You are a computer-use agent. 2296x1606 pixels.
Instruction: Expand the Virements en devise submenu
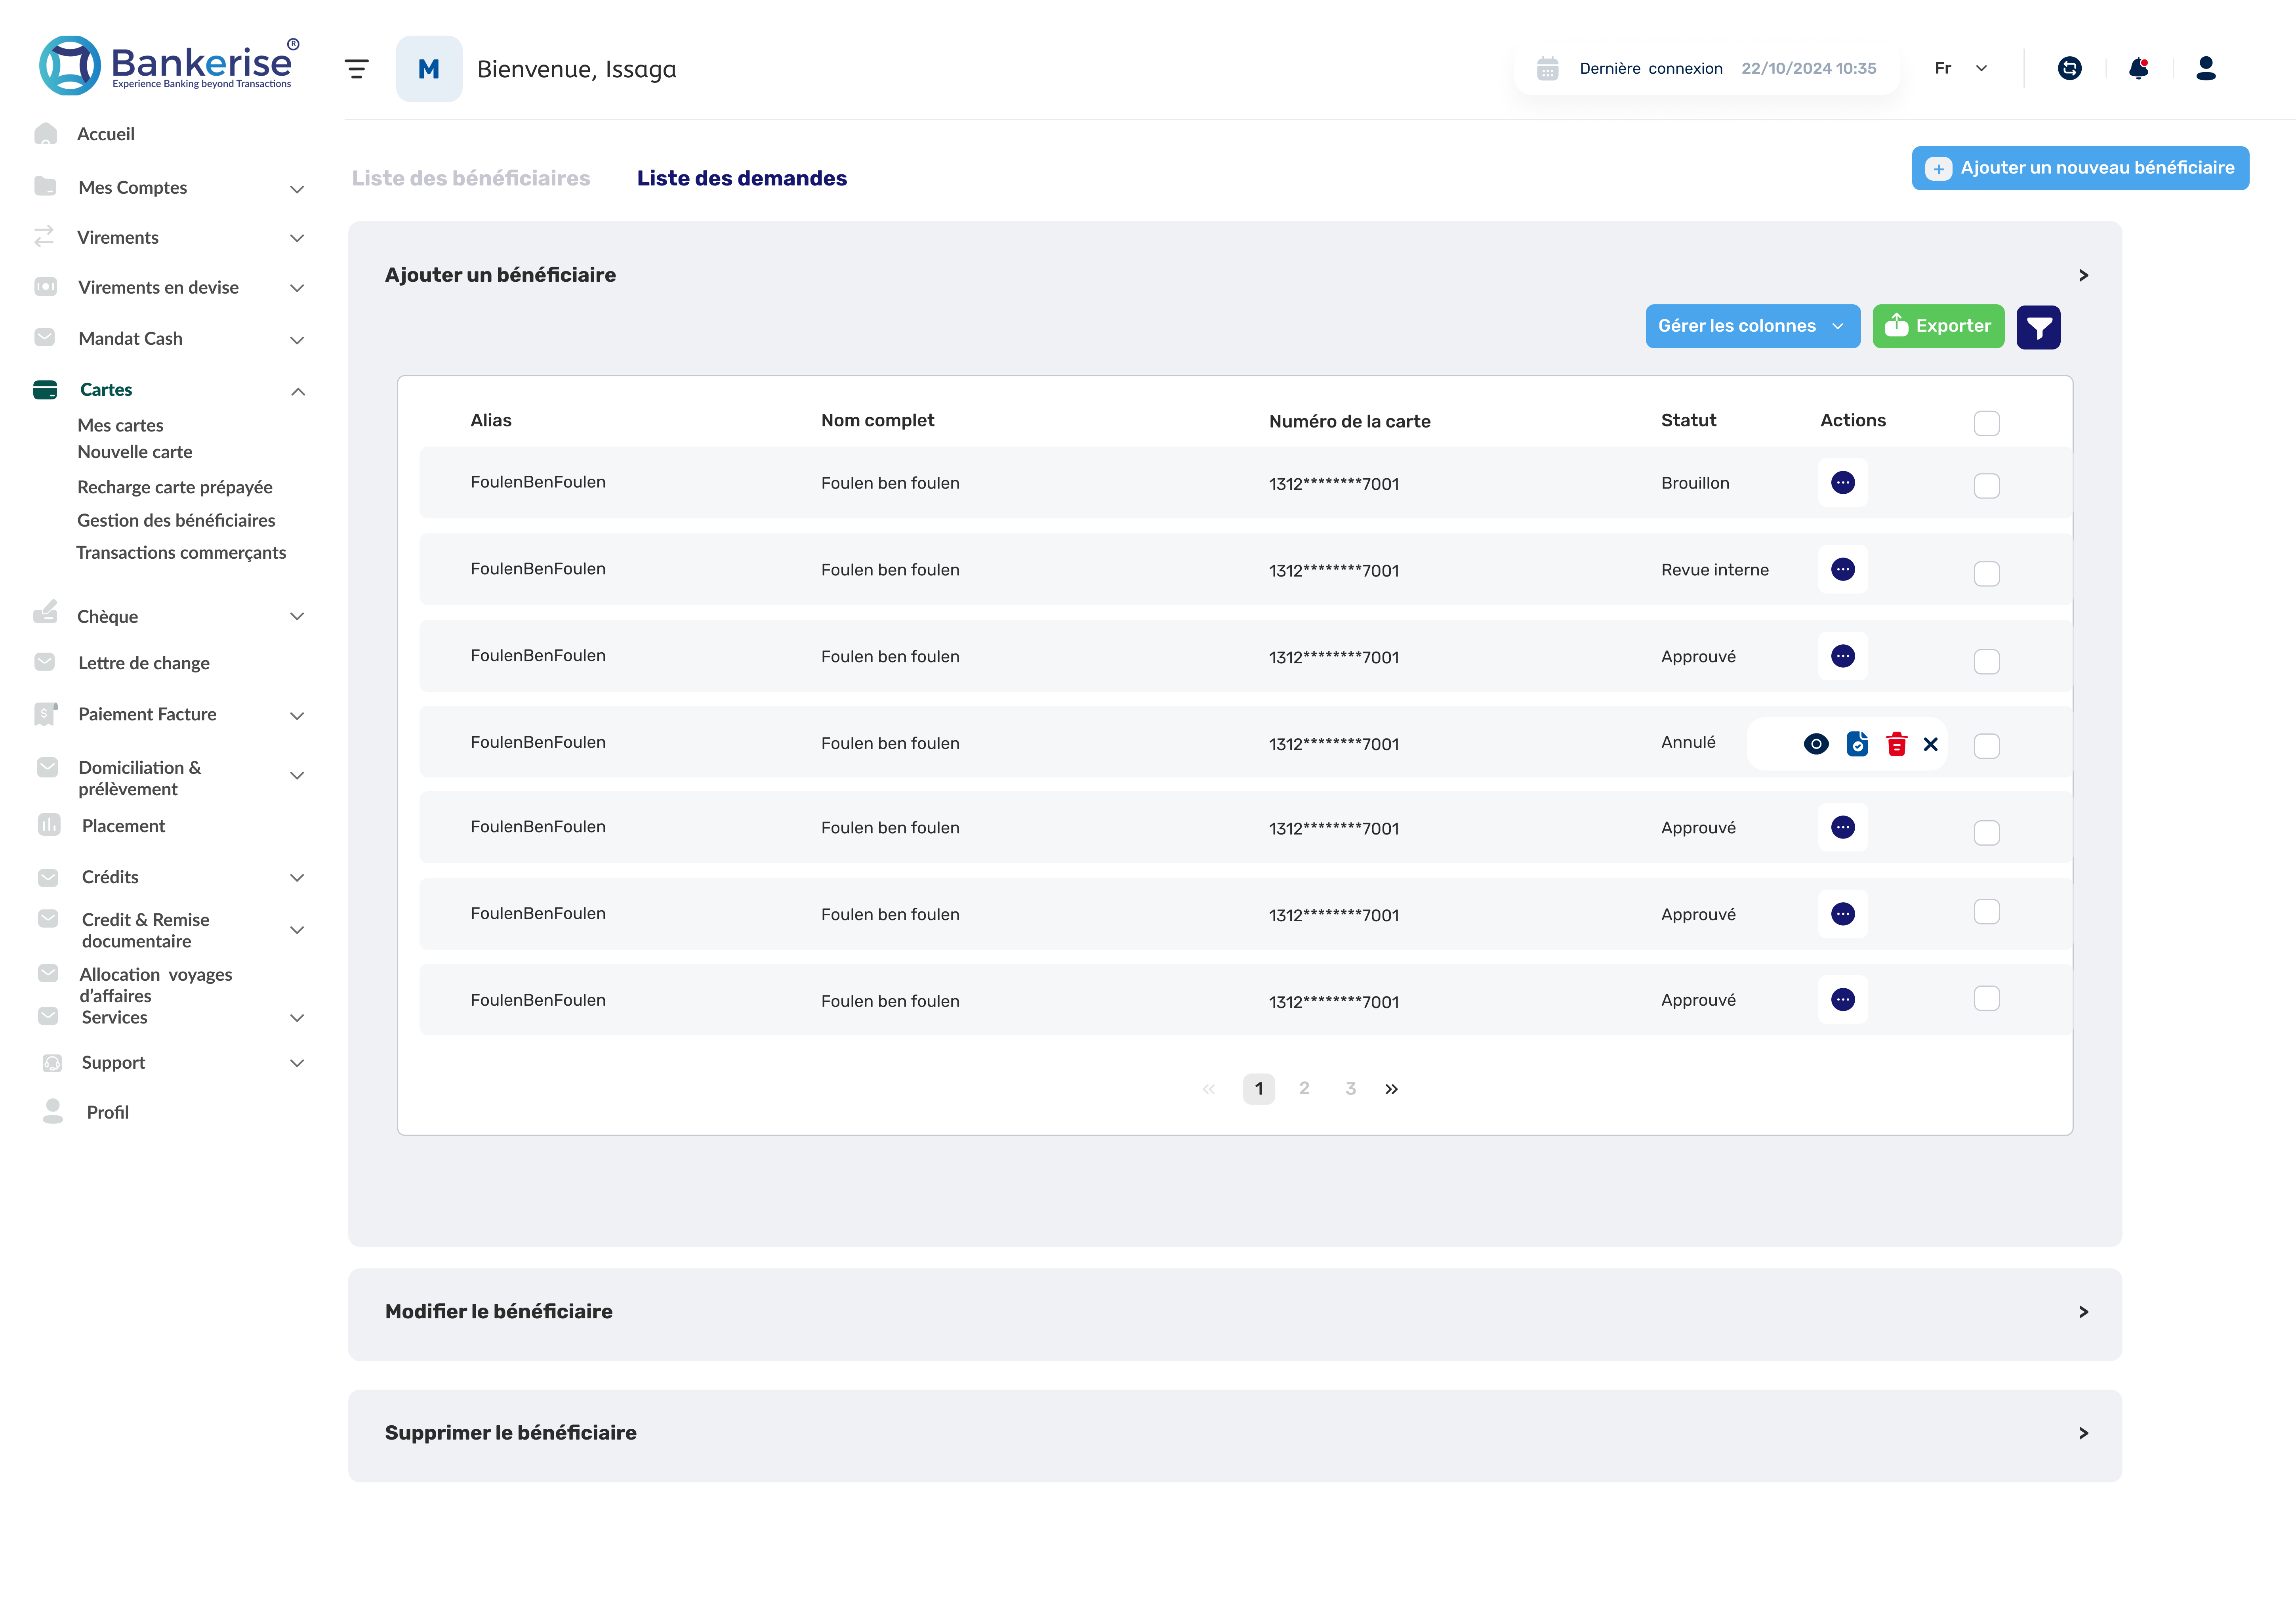click(297, 288)
